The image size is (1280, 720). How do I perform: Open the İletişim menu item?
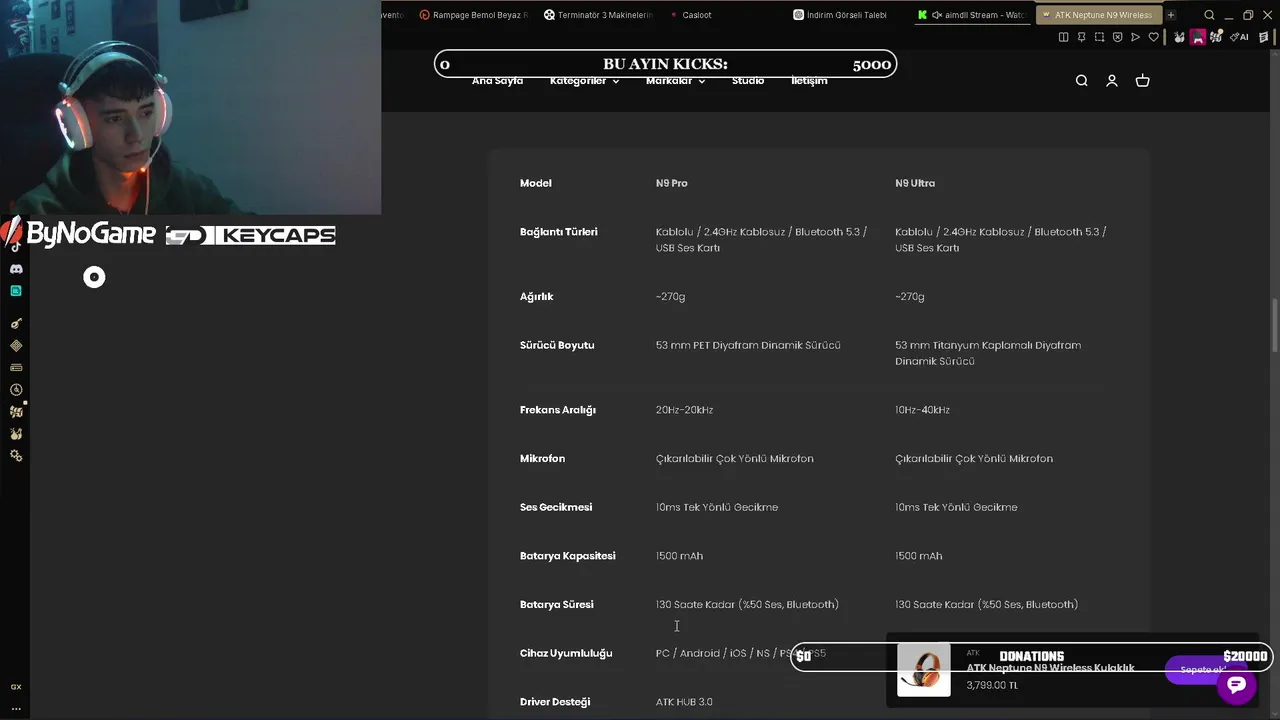[809, 81]
